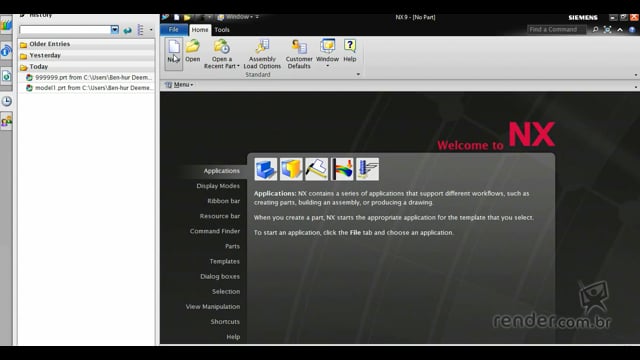Open quick access Window dropdown
This screenshot has height=360, width=640.
pos(235,17)
